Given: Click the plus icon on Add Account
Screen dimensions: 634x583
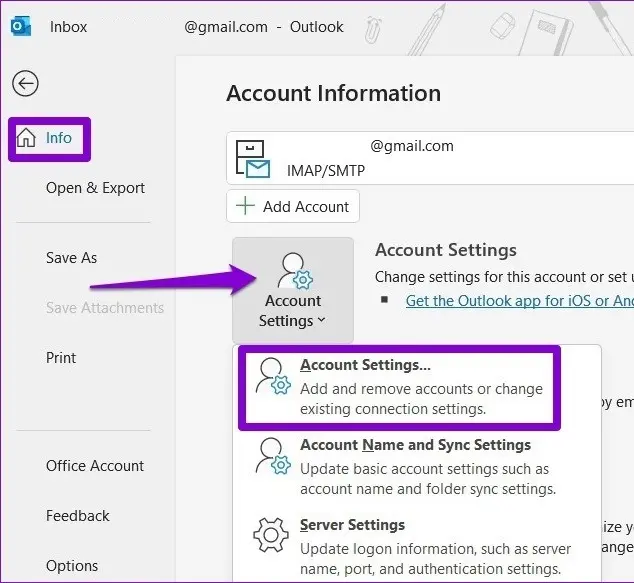Looking at the screenshot, I should [245, 207].
